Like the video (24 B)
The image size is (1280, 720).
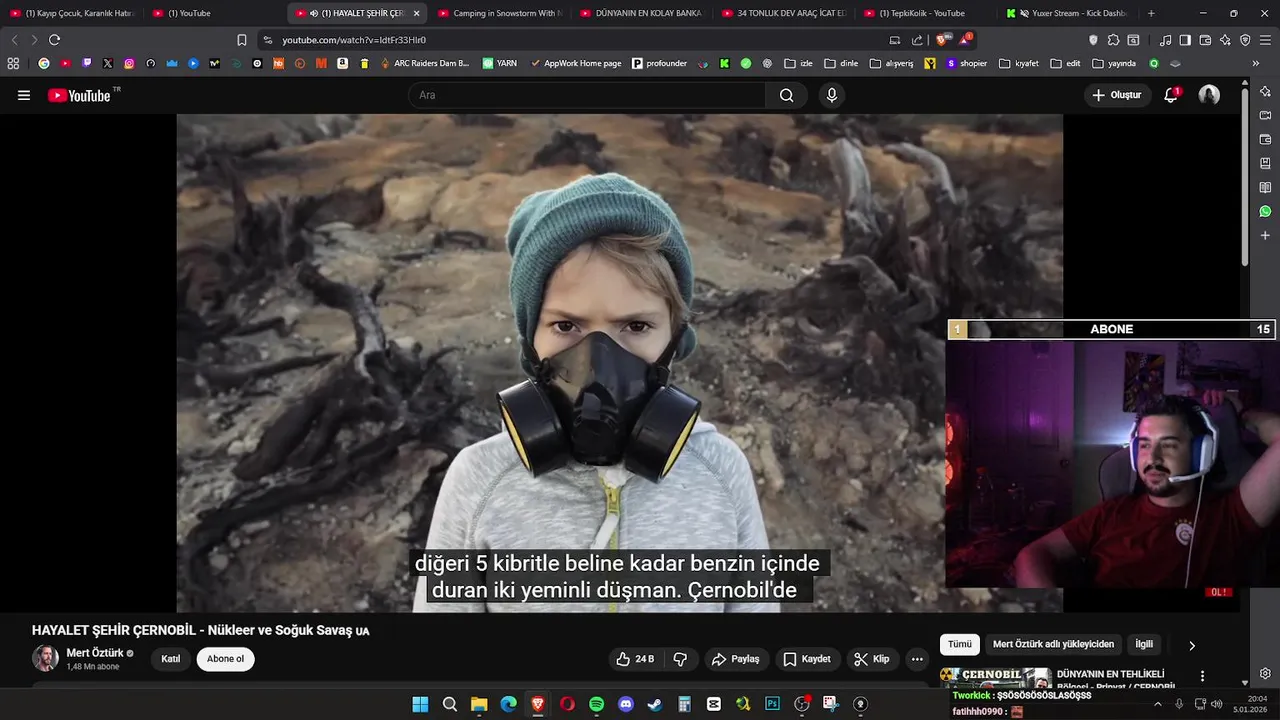point(635,659)
